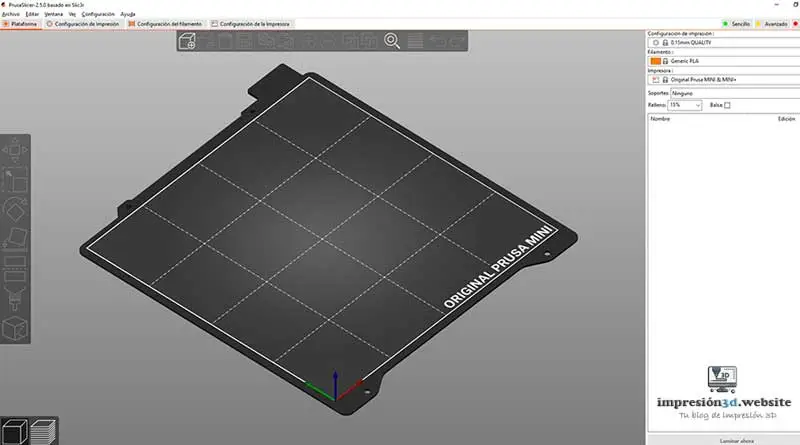Open the Ayuda menu
Viewport: 800px width, 445px height.
click(128, 14)
